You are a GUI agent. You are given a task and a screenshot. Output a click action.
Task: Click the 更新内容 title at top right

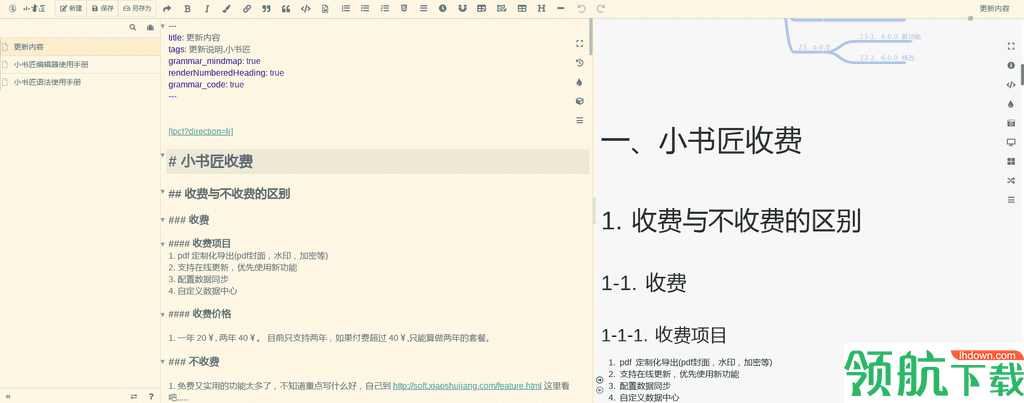point(997,8)
